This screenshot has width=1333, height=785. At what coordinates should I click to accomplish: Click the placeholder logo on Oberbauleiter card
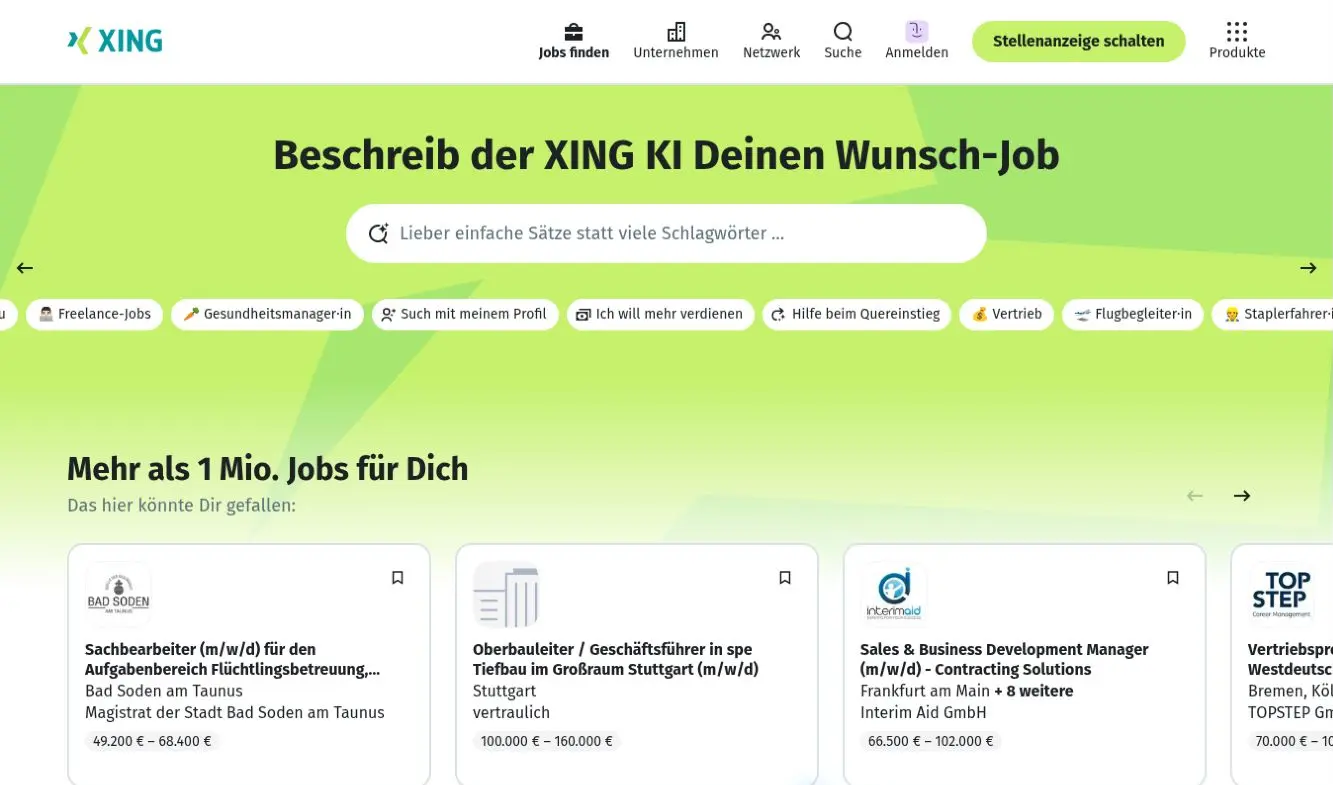pos(506,594)
